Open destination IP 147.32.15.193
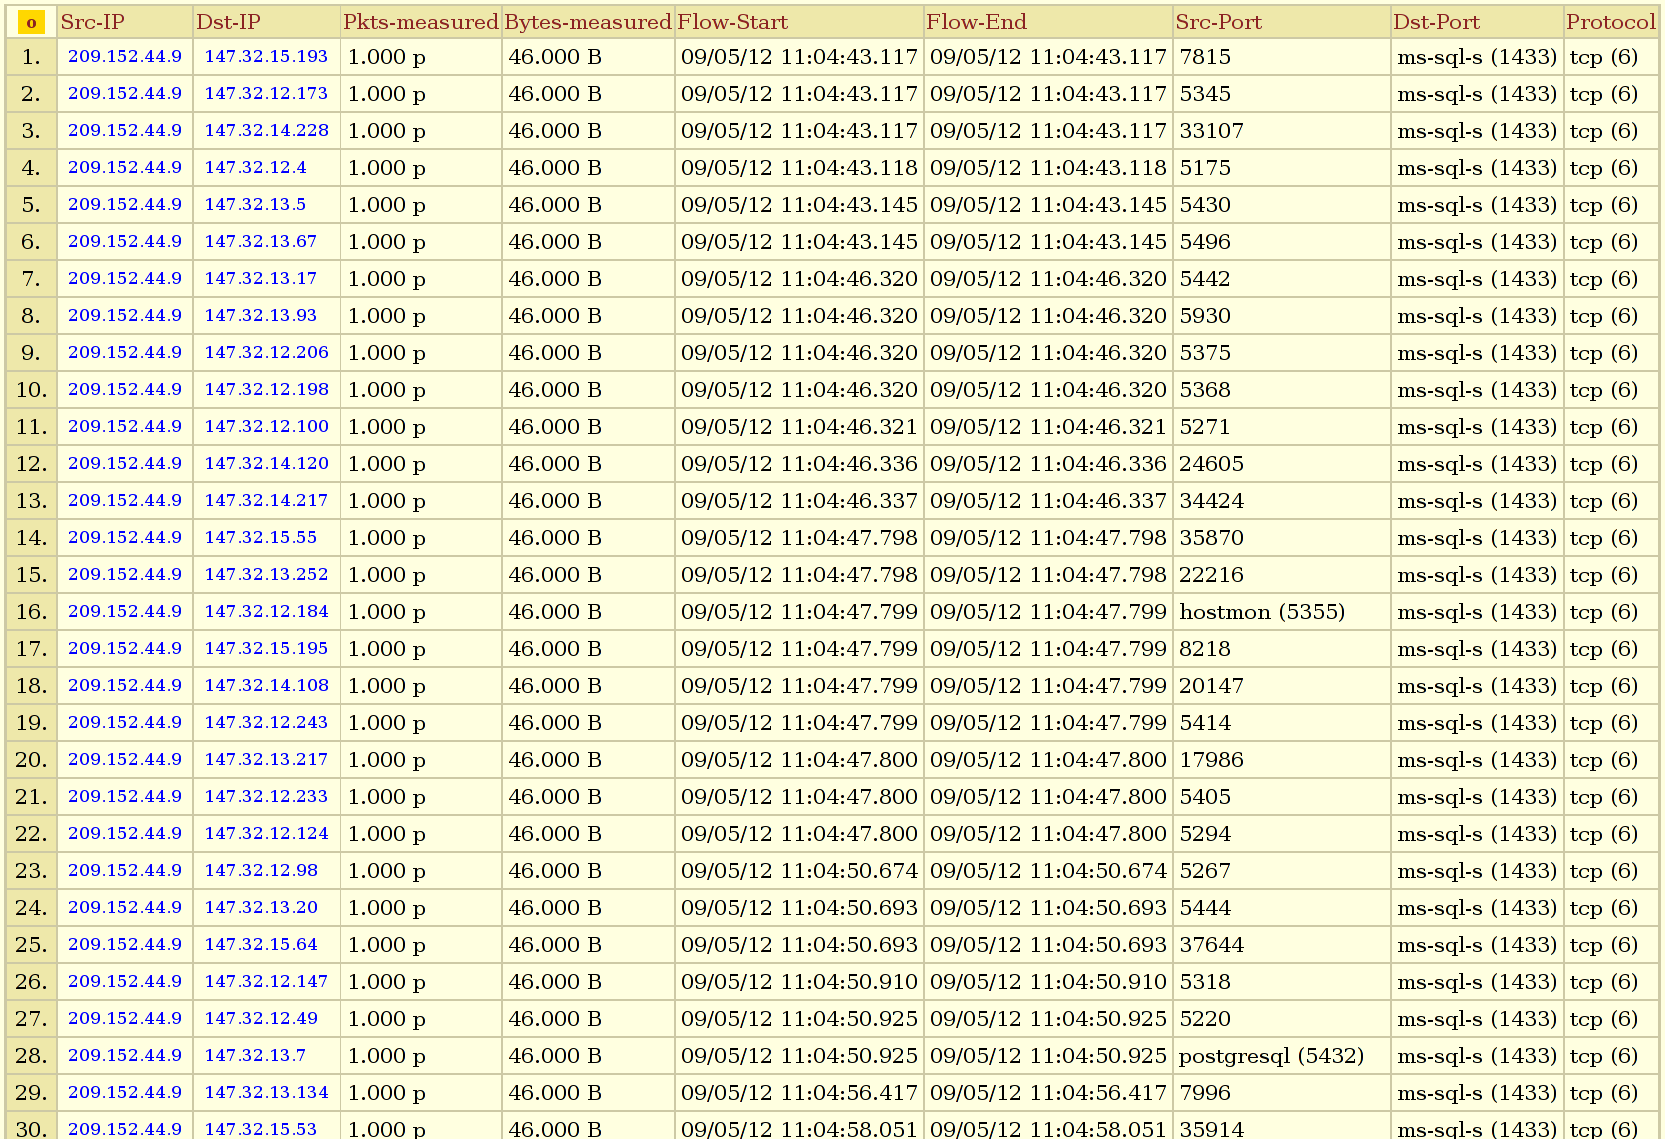Viewport: 1665px width, 1139px height. point(266,56)
